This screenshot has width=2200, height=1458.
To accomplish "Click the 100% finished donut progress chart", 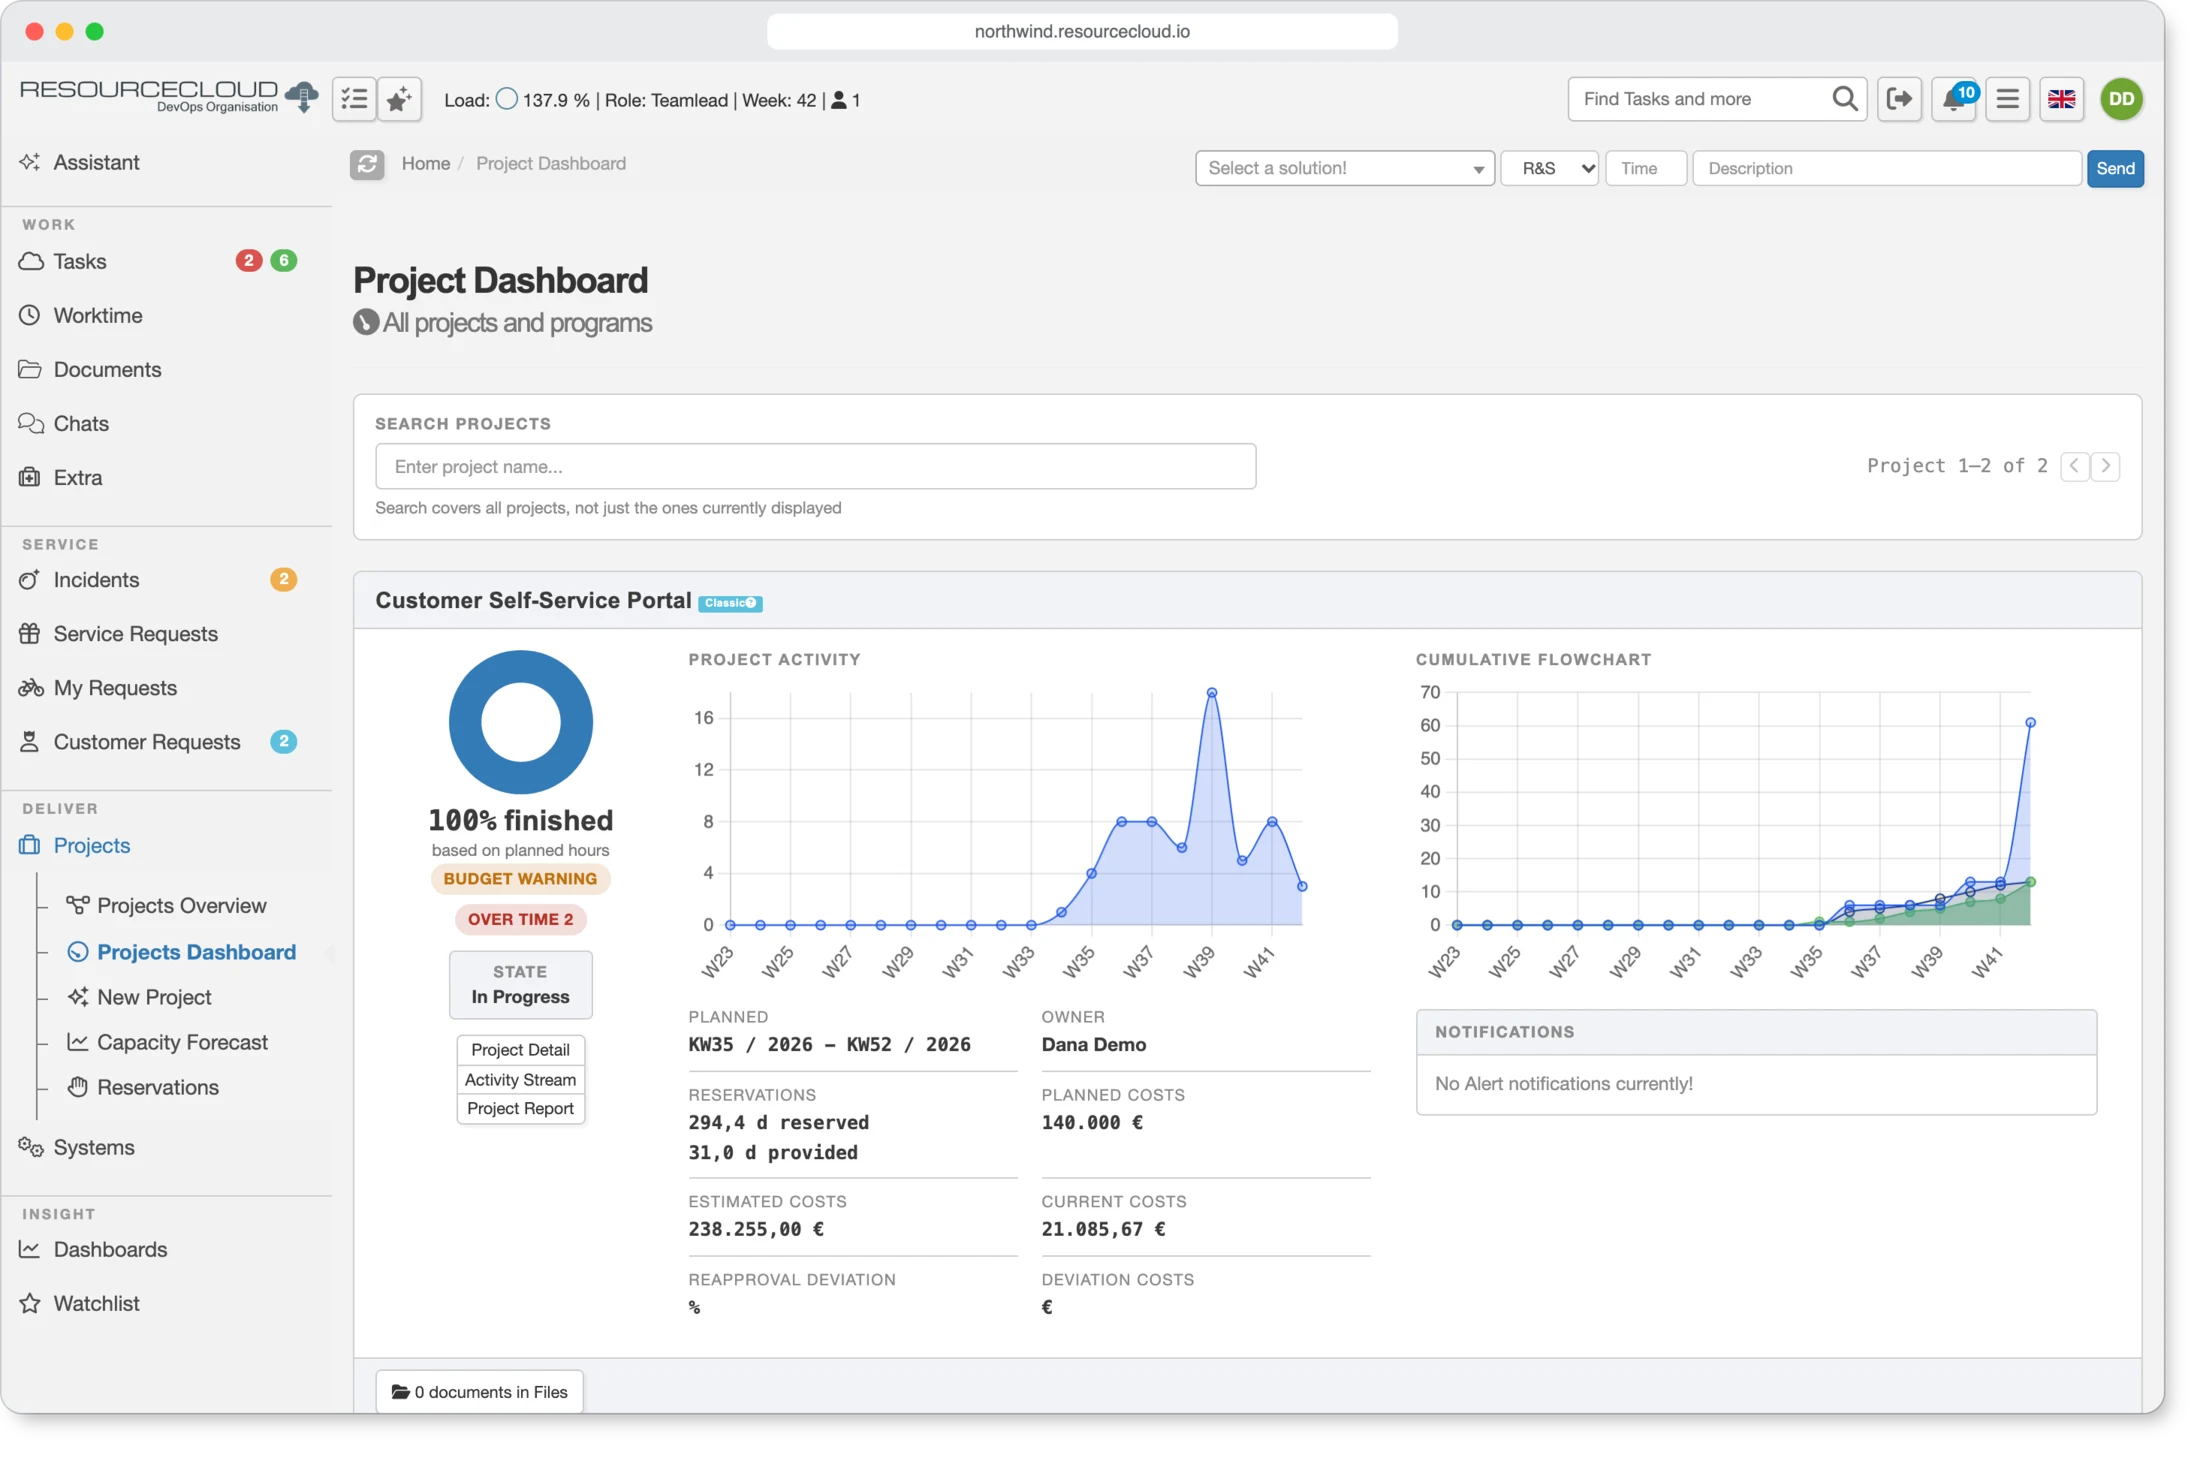I will coord(520,722).
